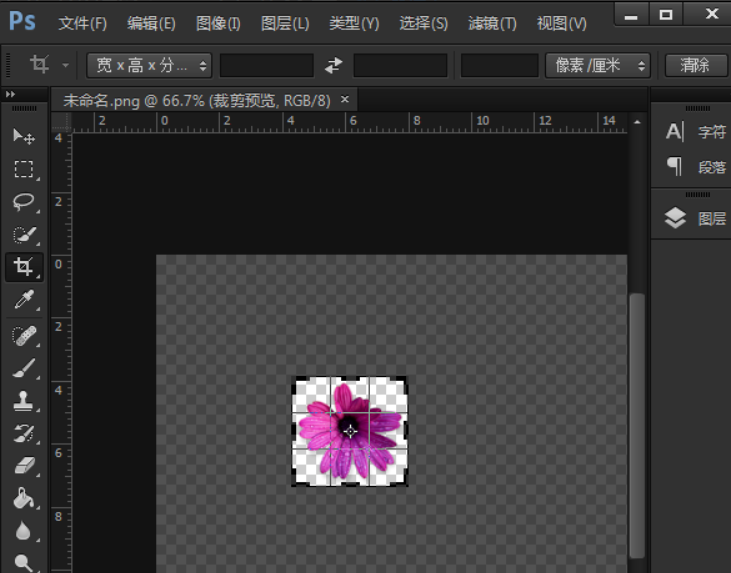Select the Spot Healing Brush tool

(24, 336)
